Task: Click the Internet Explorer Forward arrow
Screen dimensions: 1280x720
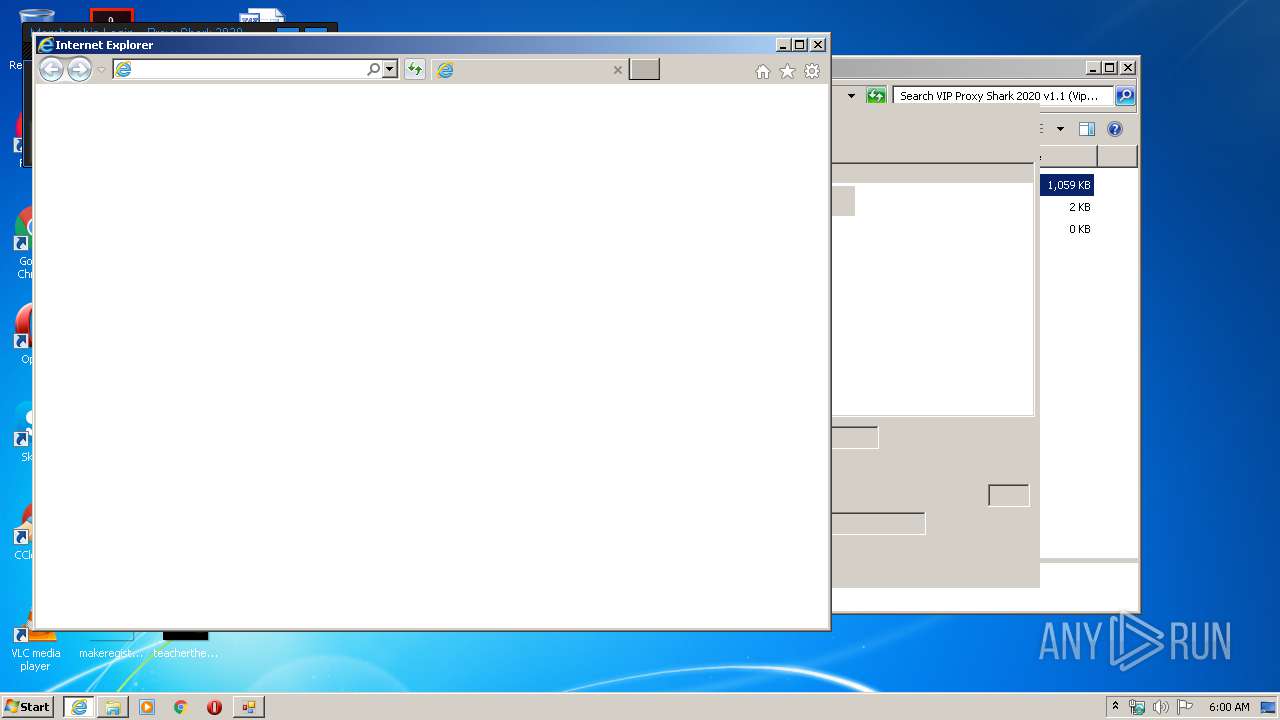Action: pyautogui.click(x=79, y=69)
